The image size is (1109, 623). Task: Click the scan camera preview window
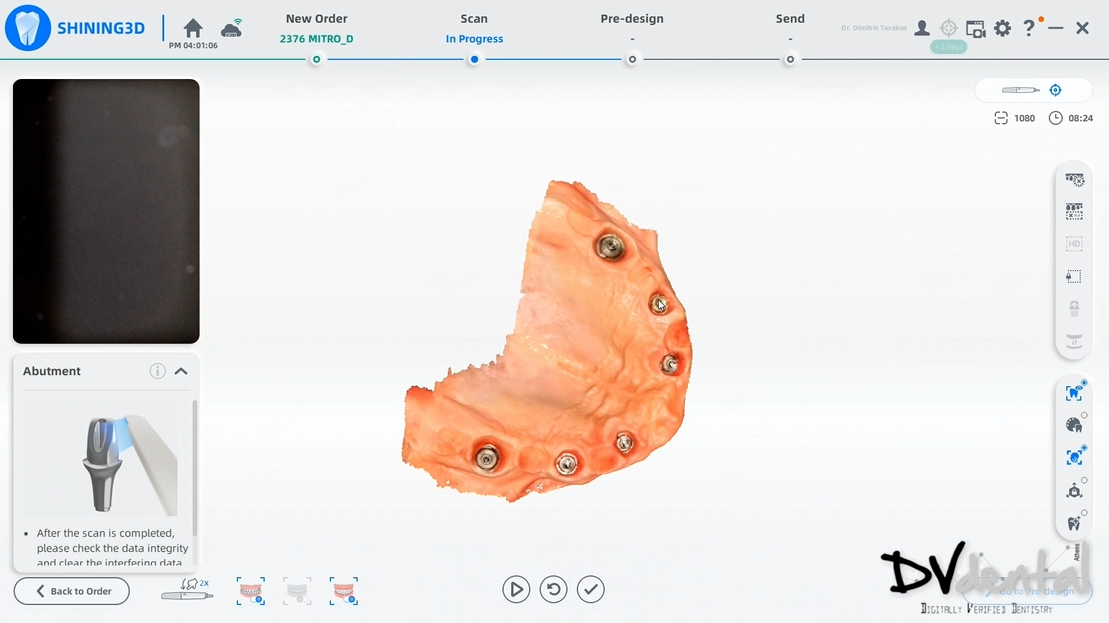pyautogui.click(x=106, y=211)
